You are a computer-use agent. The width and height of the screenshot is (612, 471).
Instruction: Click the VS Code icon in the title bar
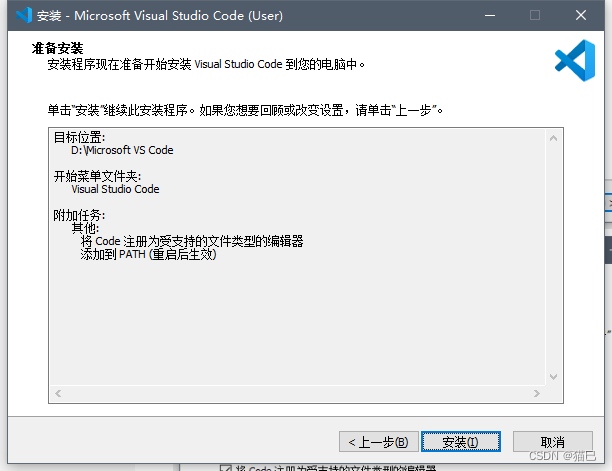(23, 15)
